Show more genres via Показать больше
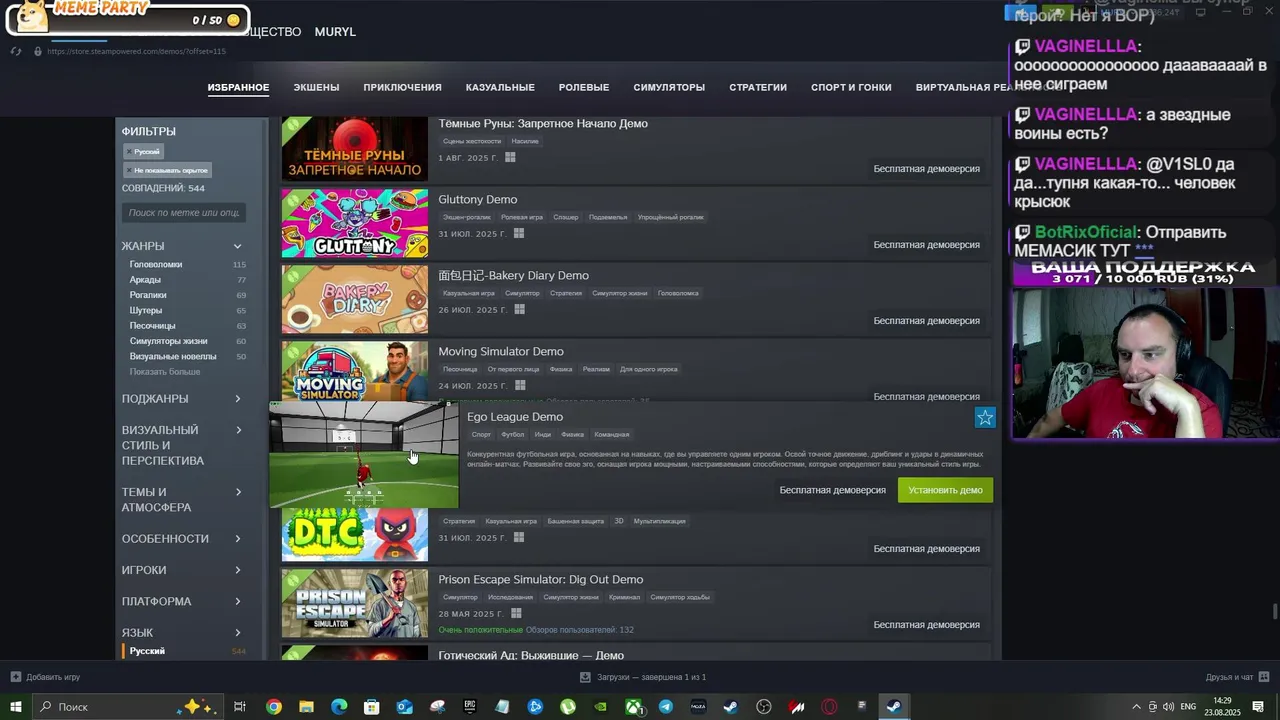 coord(165,372)
